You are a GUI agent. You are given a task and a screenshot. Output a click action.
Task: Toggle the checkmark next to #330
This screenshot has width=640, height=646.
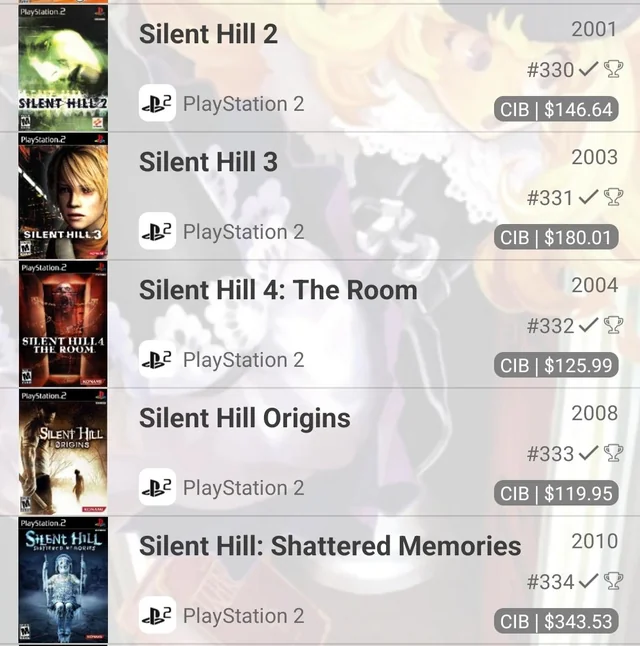click(588, 69)
